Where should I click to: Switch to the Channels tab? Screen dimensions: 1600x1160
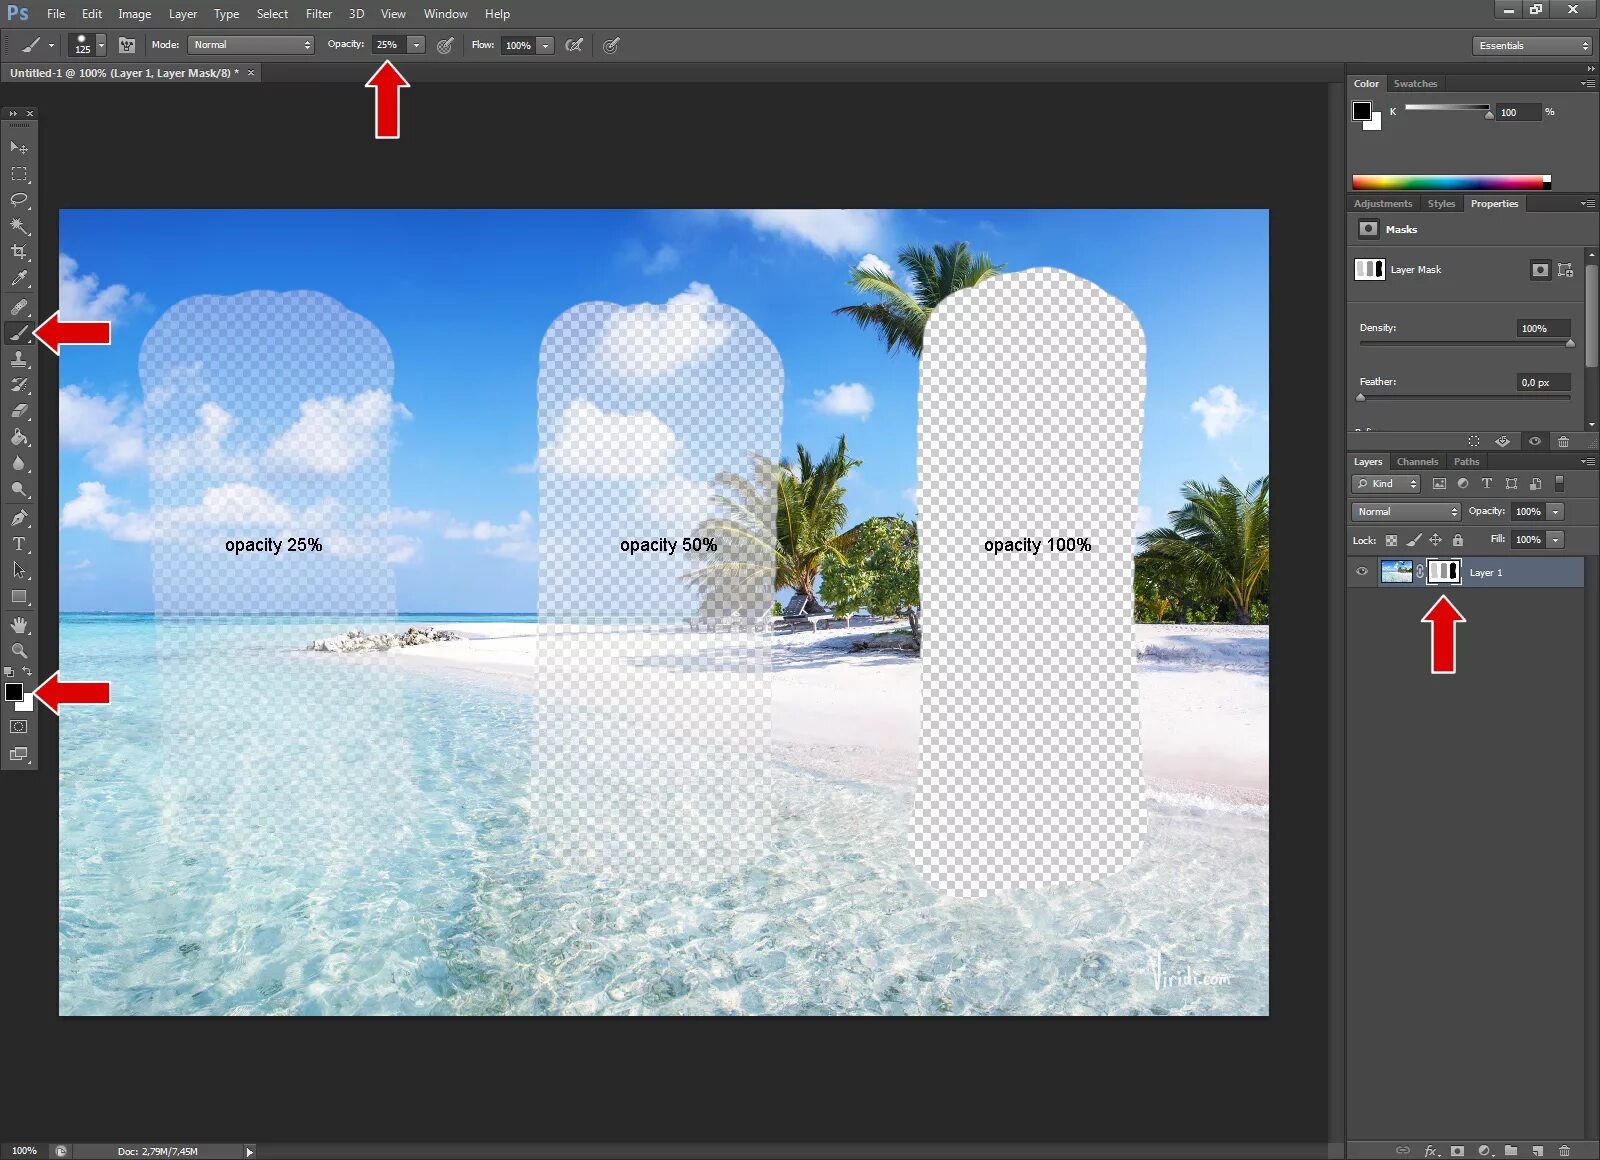[1417, 462]
